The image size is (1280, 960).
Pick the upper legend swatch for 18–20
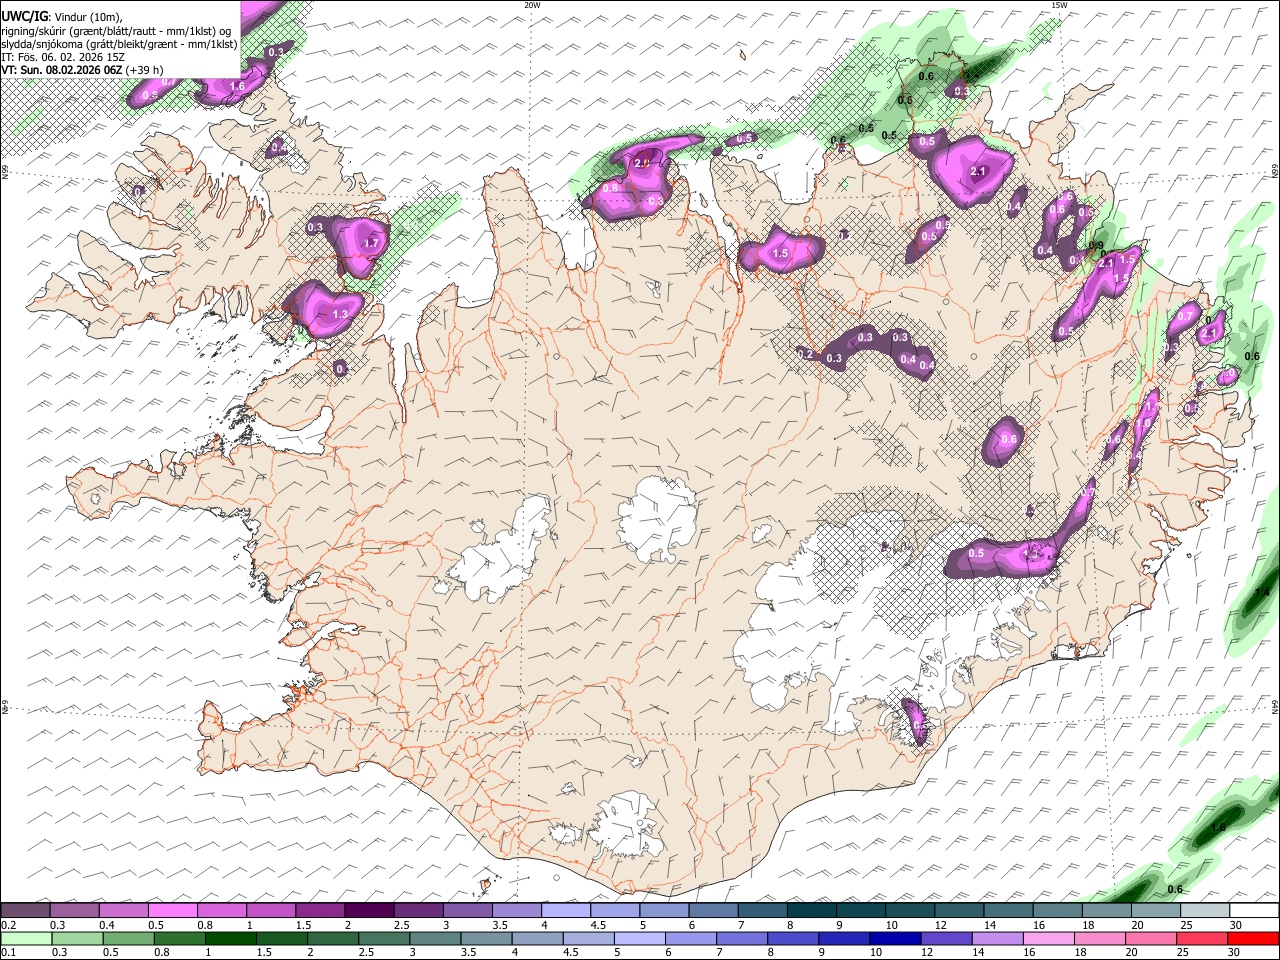point(1105,910)
